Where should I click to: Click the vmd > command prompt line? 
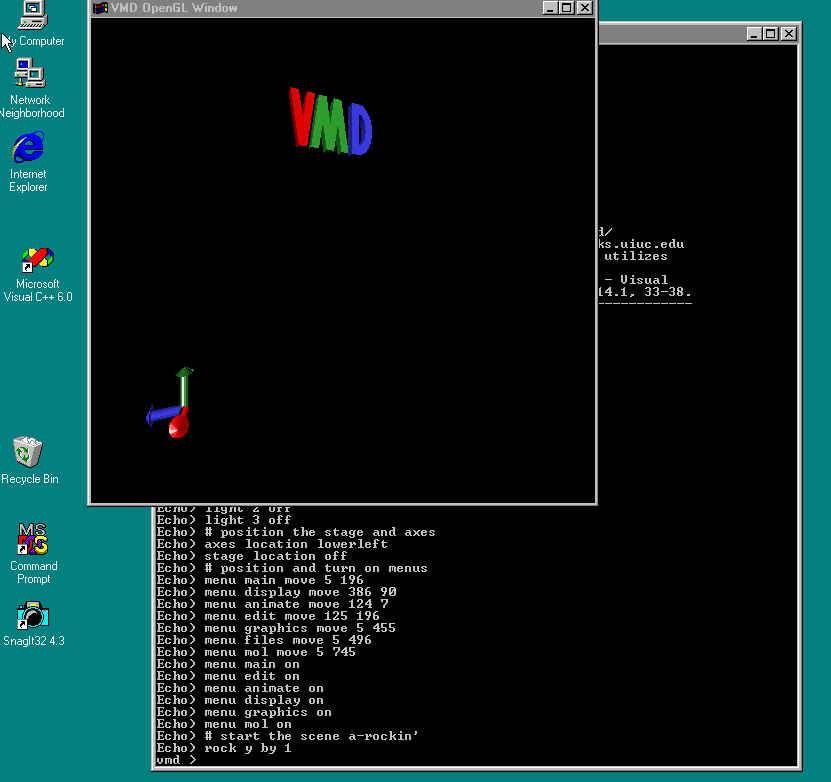click(x=176, y=759)
